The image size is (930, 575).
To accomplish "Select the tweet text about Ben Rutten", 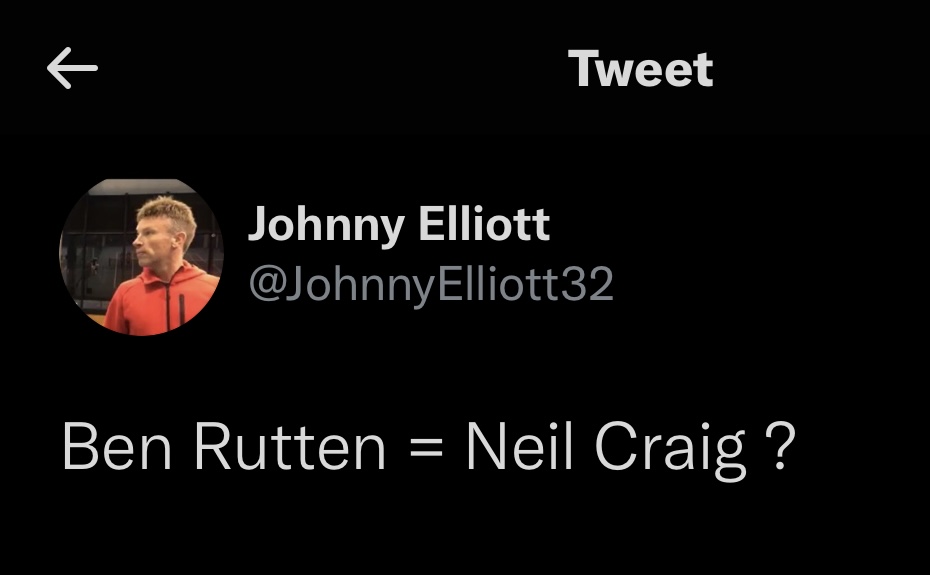I will point(428,449).
